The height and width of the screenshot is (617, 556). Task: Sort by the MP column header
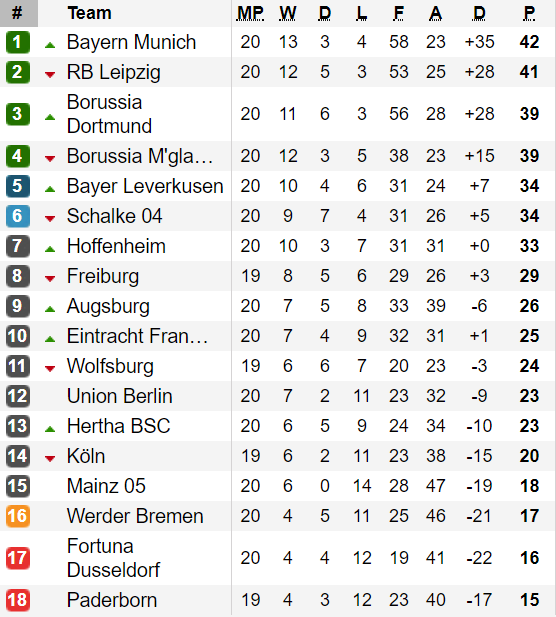250,13
